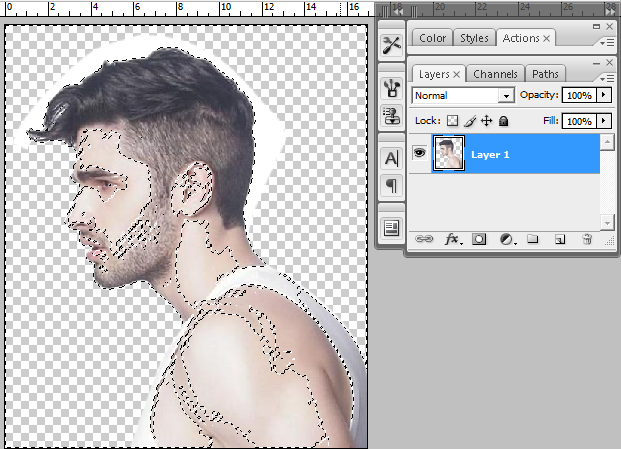Switch to the Styles tab
The image size is (621, 449).
(x=474, y=38)
